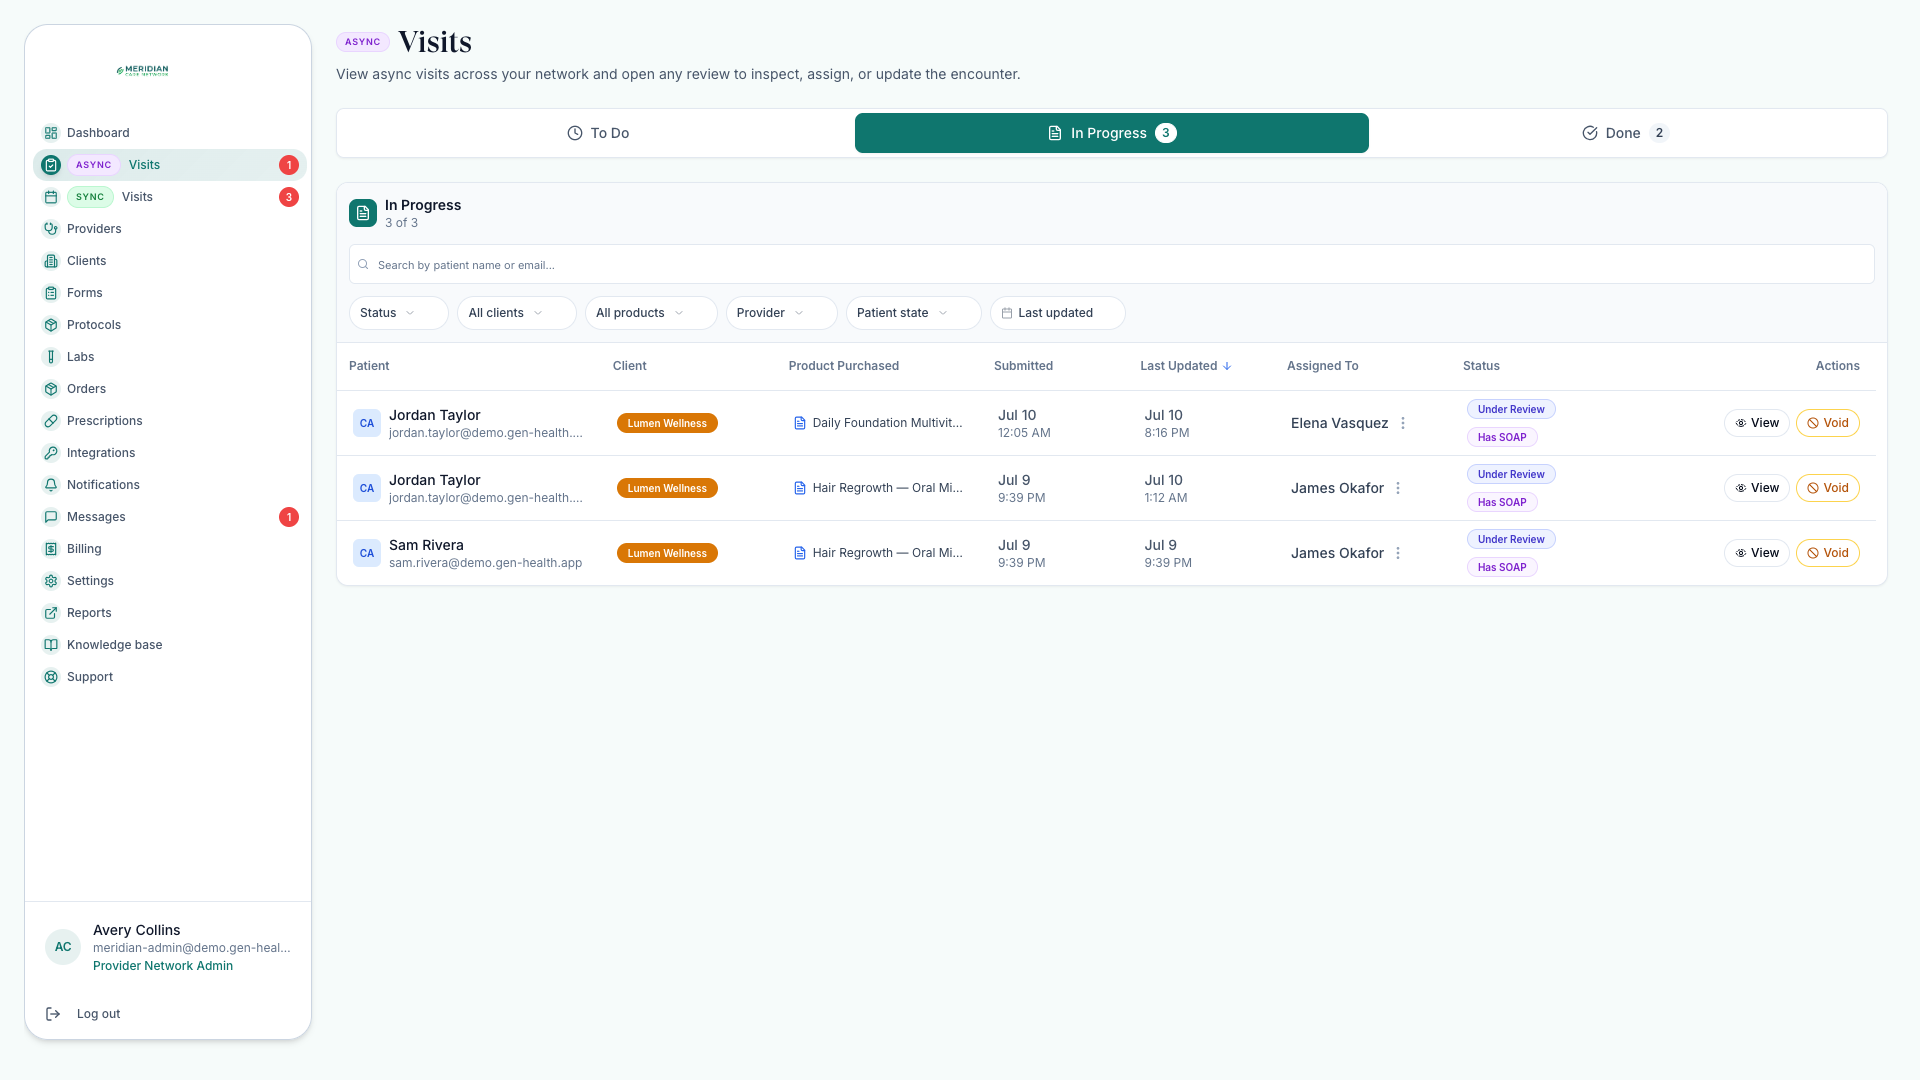Click Lumen Wellness badge in Sam Rivera row
The height and width of the screenshot is (1080, 1920).
pos(667,553)
